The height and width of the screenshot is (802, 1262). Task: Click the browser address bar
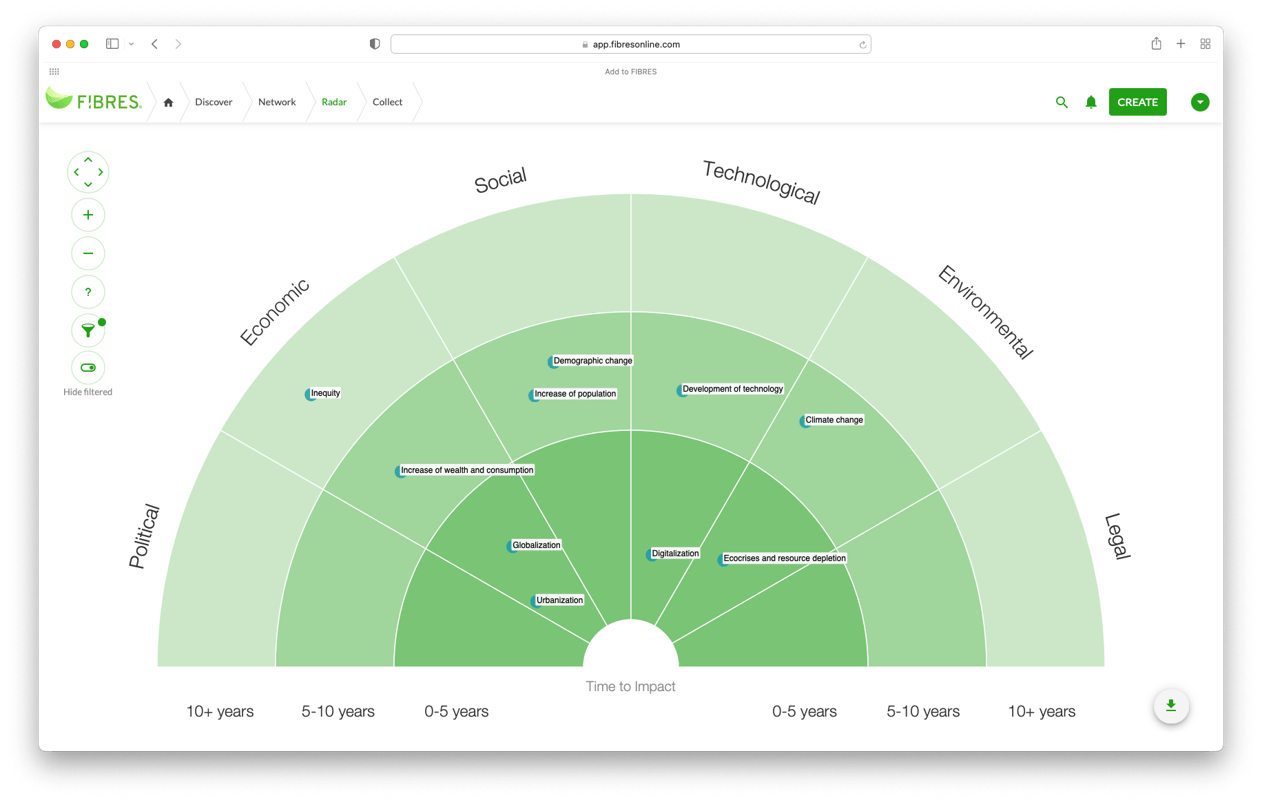click(x=630, y=43)
